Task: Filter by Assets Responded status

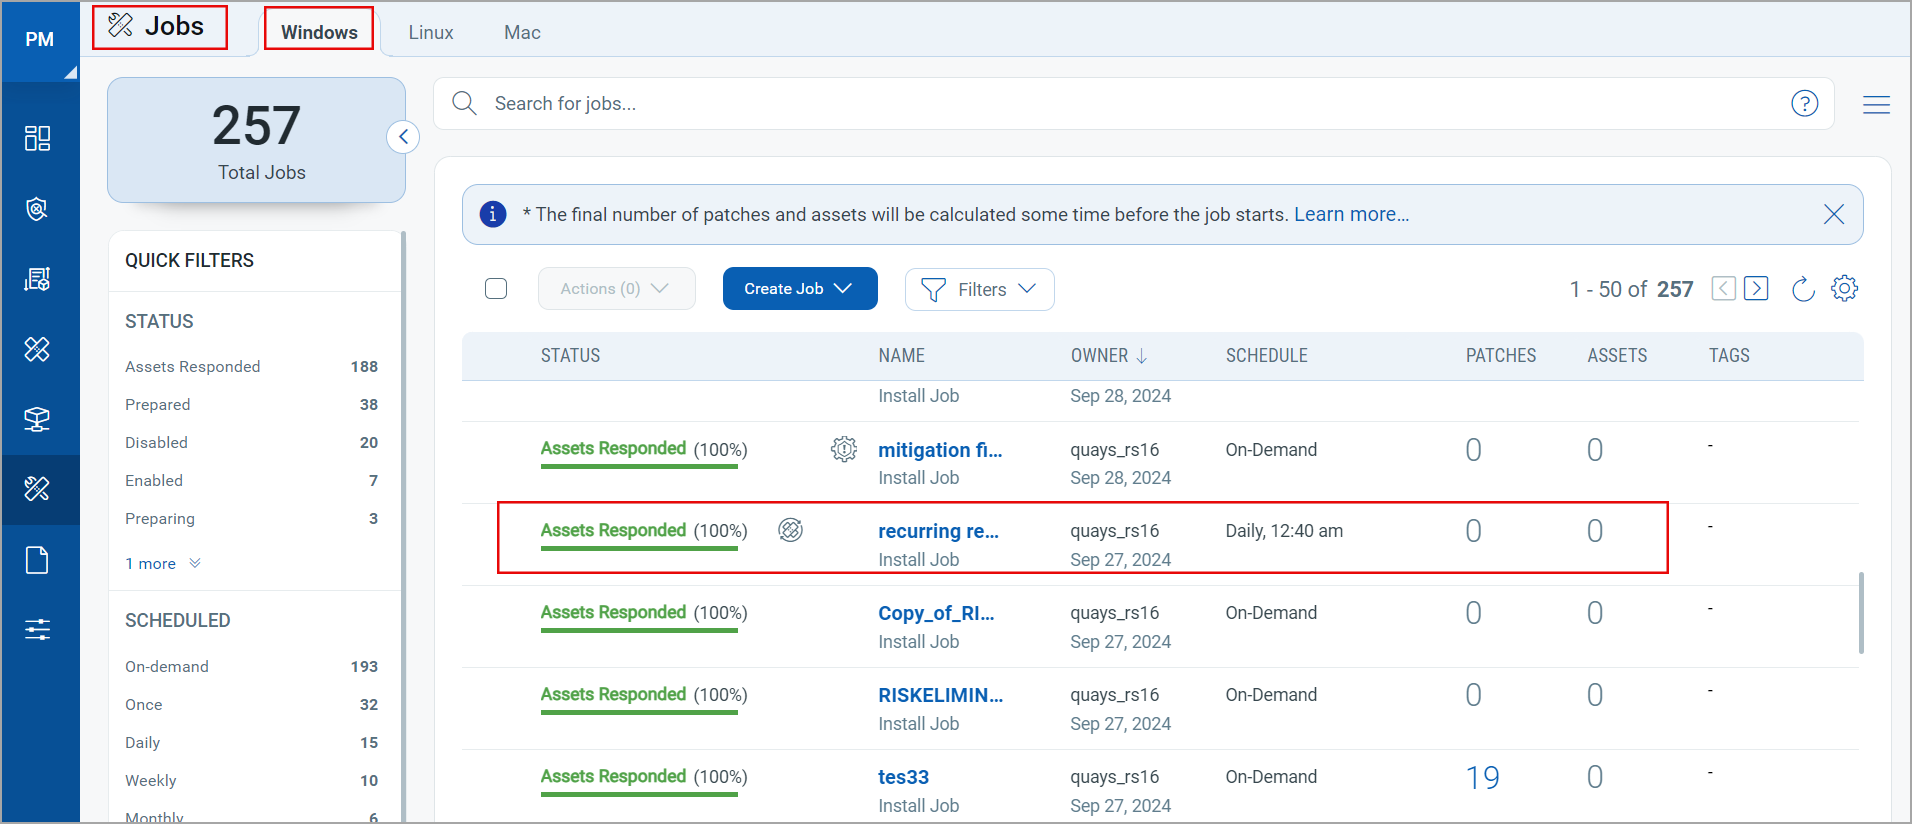Action: (193, 367)
